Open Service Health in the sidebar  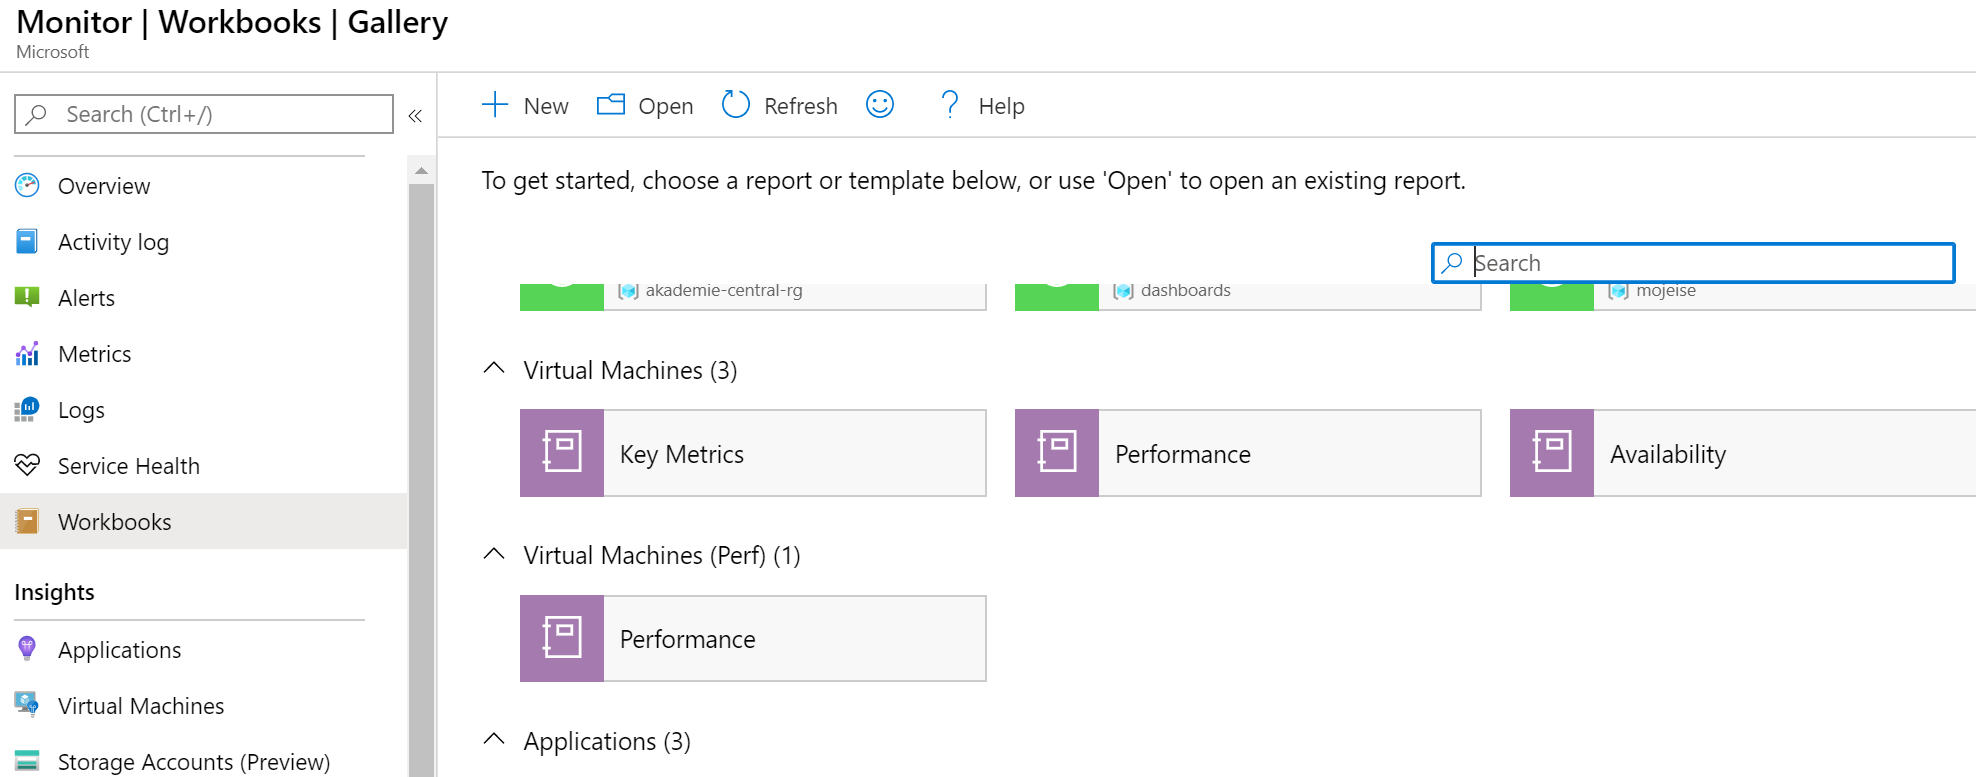point(128,466)
